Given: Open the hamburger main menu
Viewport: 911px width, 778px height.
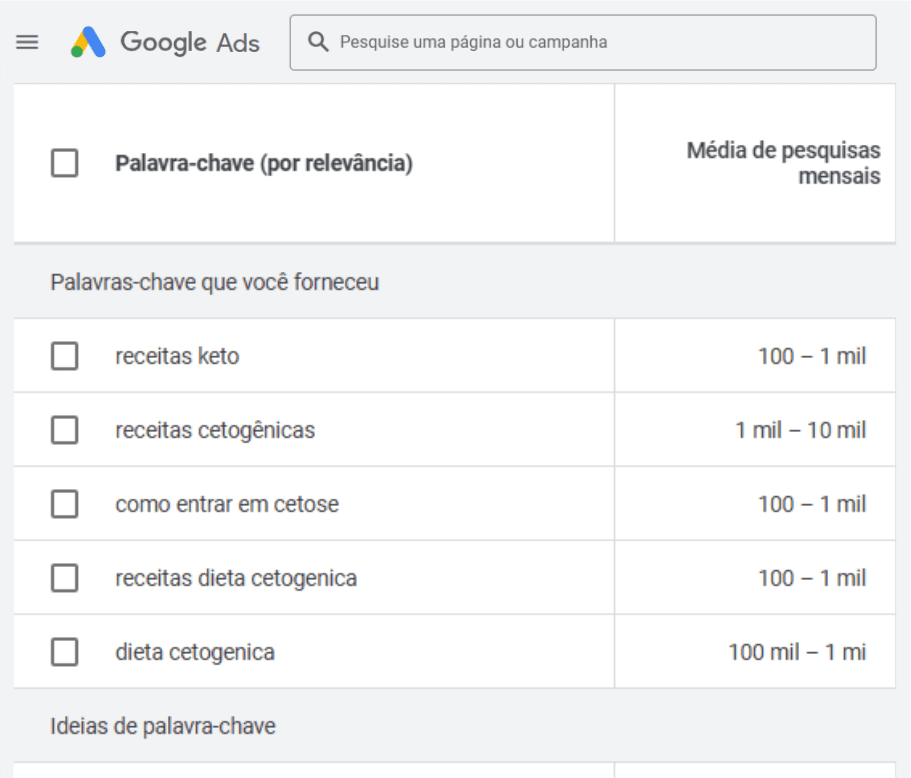Looking at the screenshot, I should [27, 42].
